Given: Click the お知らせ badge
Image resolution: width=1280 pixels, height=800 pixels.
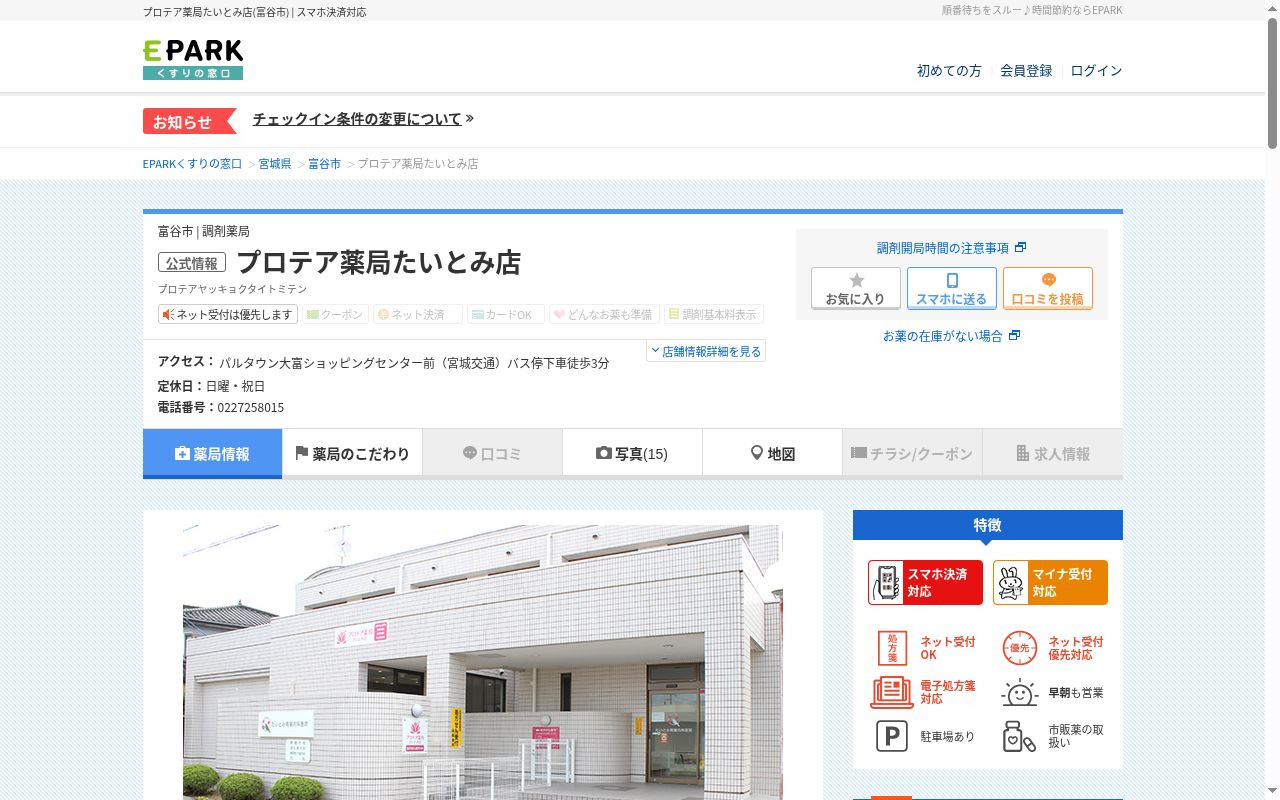Looking at the screenshot, I should pyautogui.click(x=189, y=121).
